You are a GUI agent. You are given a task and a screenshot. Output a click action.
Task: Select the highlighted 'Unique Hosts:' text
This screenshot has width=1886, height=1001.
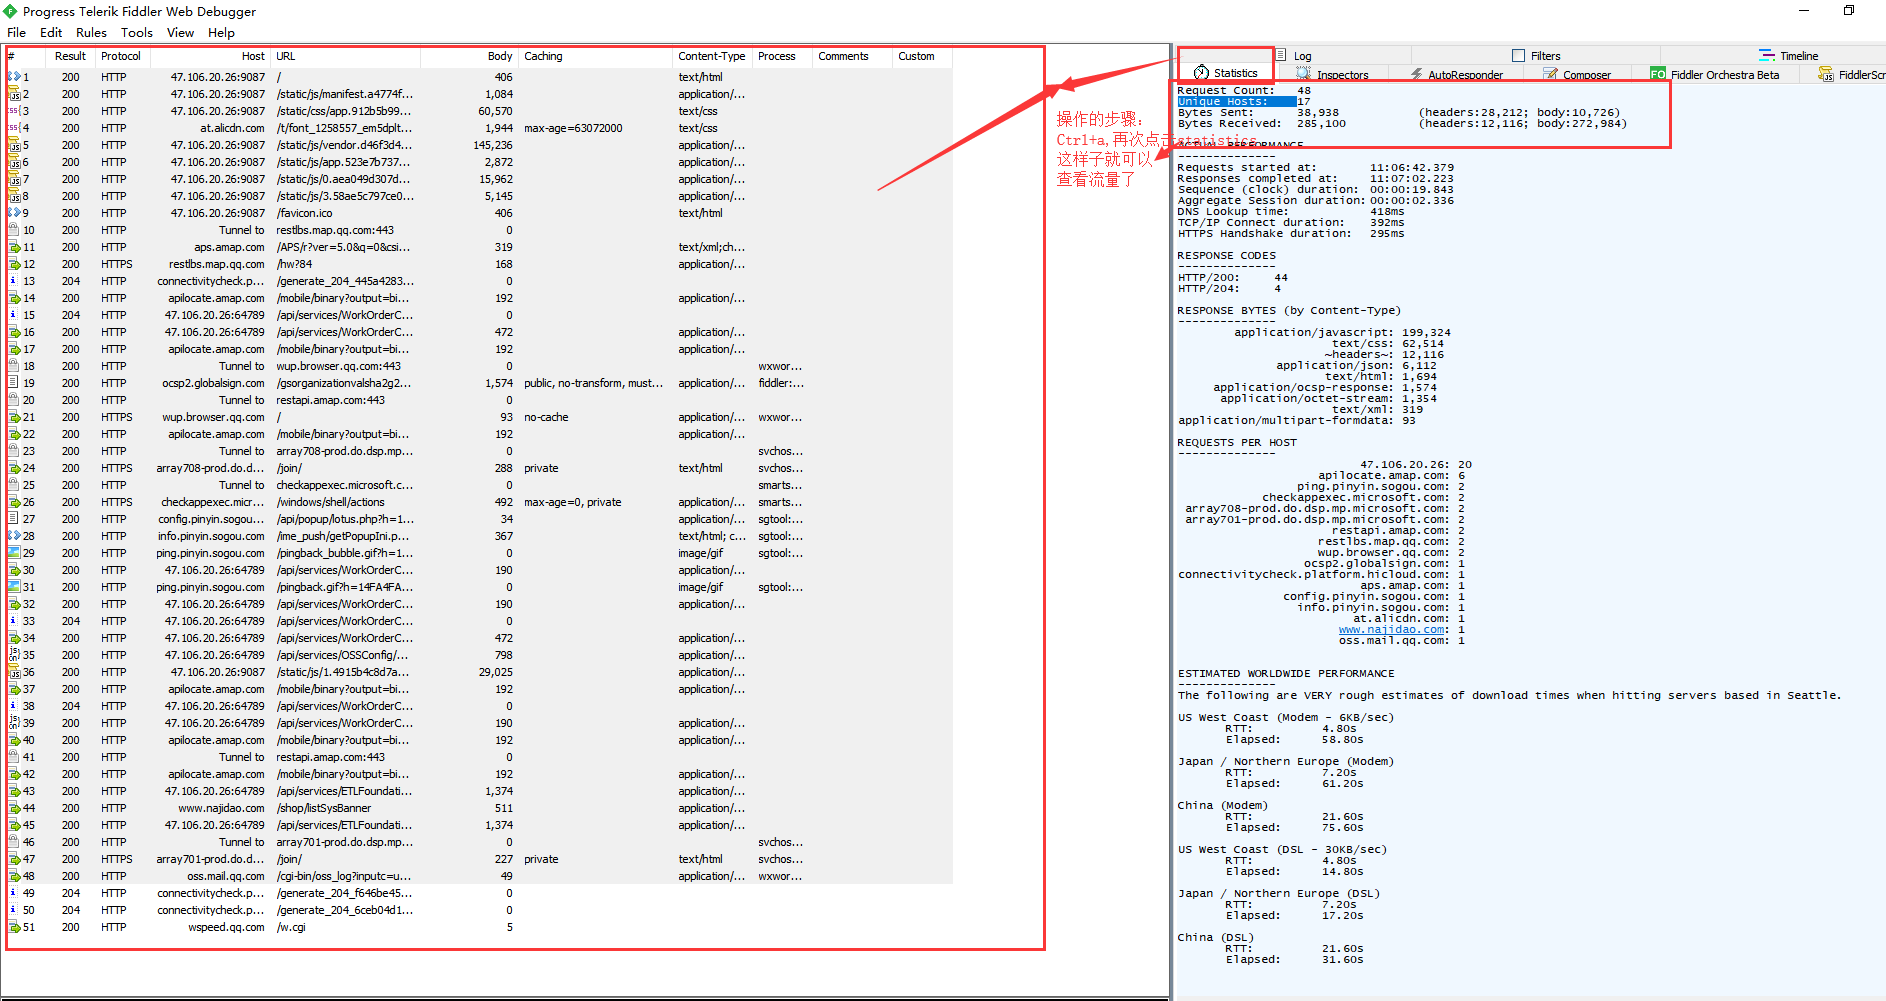(1222, 102)
